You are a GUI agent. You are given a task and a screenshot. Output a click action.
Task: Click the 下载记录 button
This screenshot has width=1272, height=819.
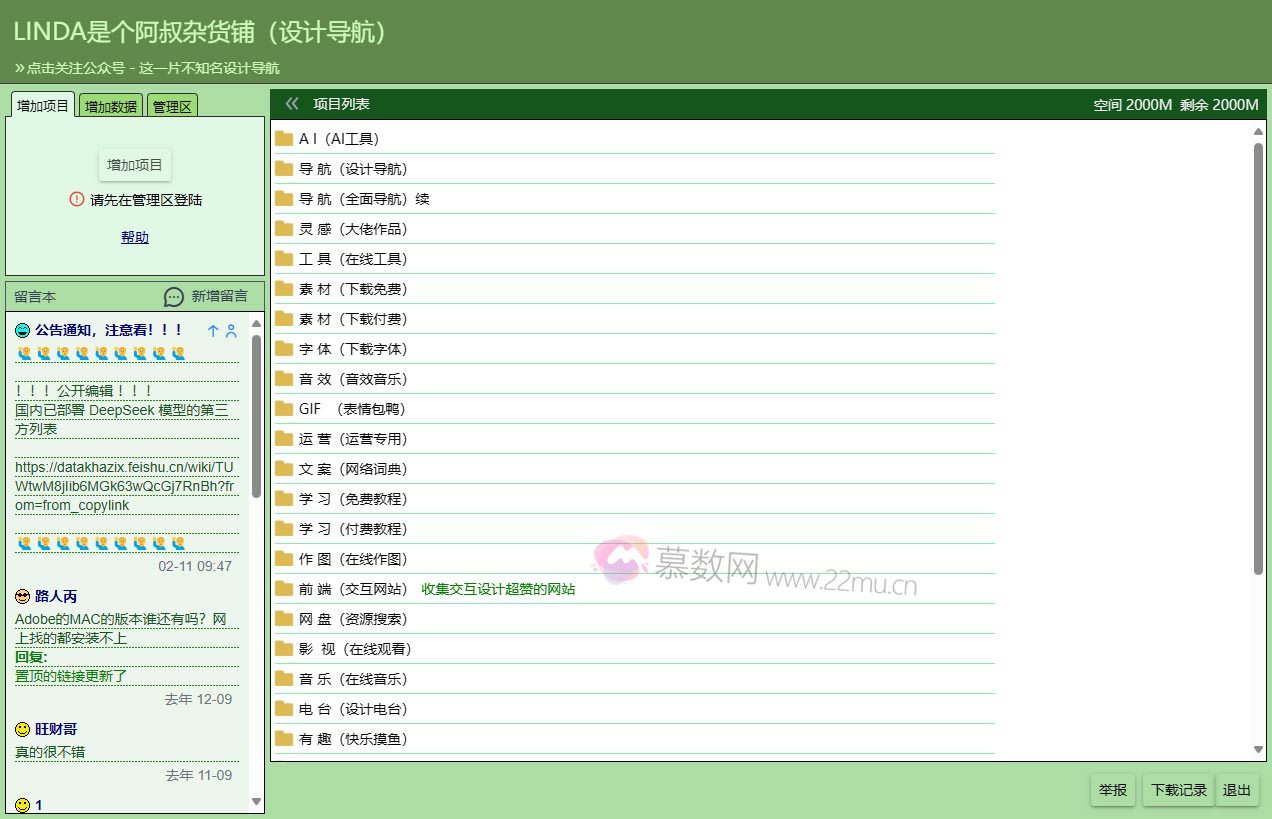(x=1179, y=790)
